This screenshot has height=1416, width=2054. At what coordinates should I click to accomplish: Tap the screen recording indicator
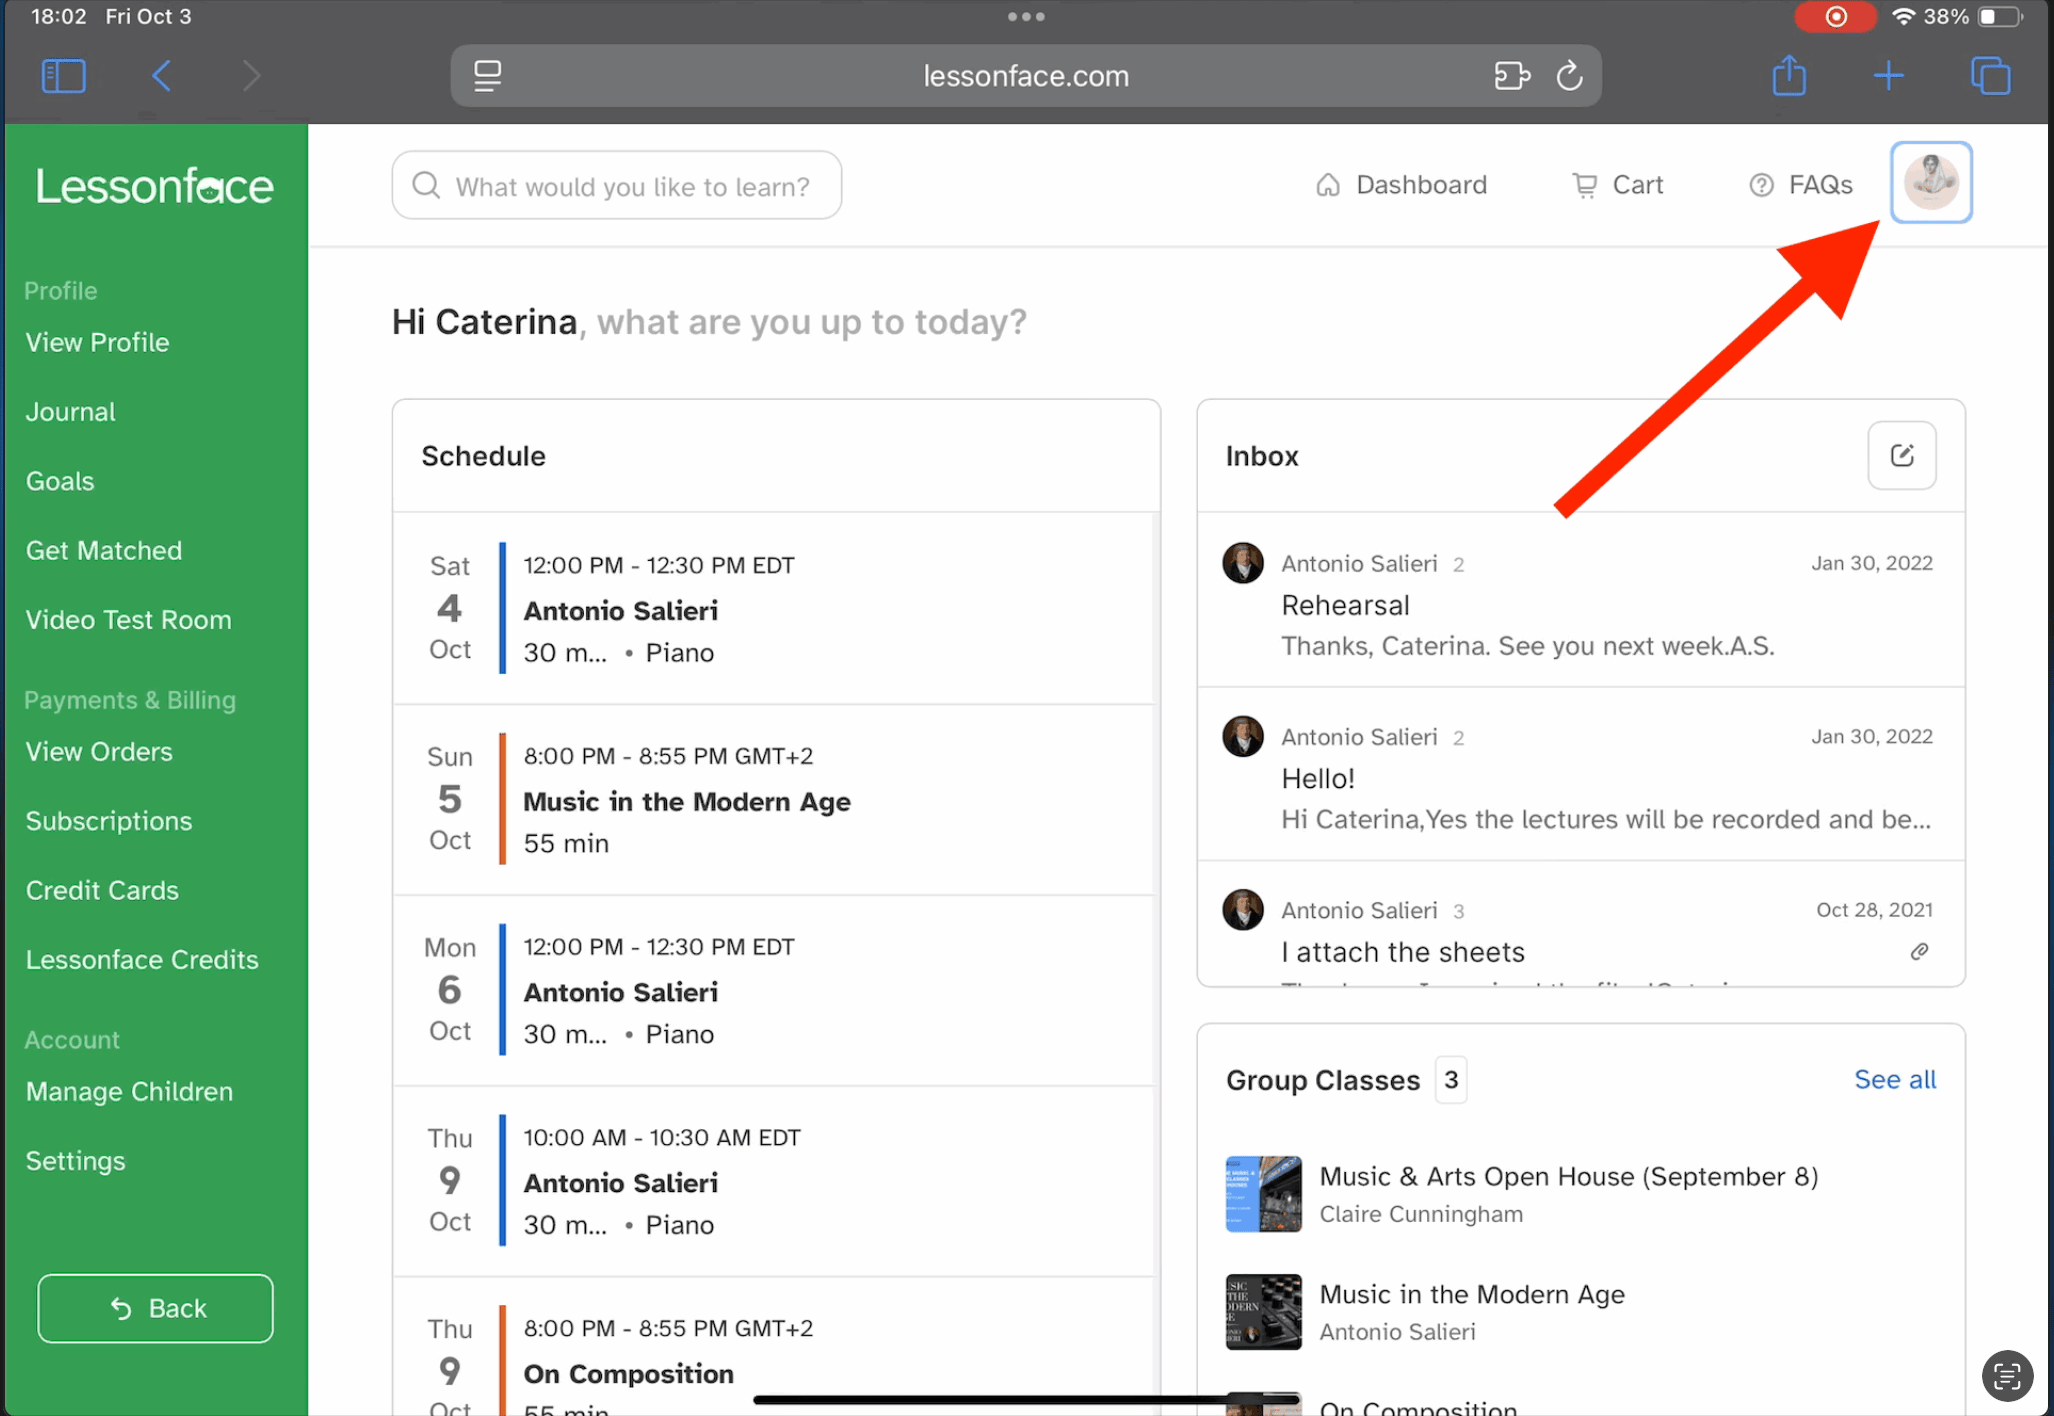(1835, 16)
